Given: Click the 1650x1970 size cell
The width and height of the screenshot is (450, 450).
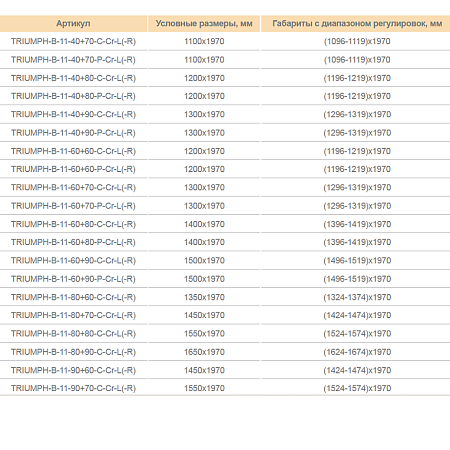Looking at the screenshot, I should click(204, 352).
